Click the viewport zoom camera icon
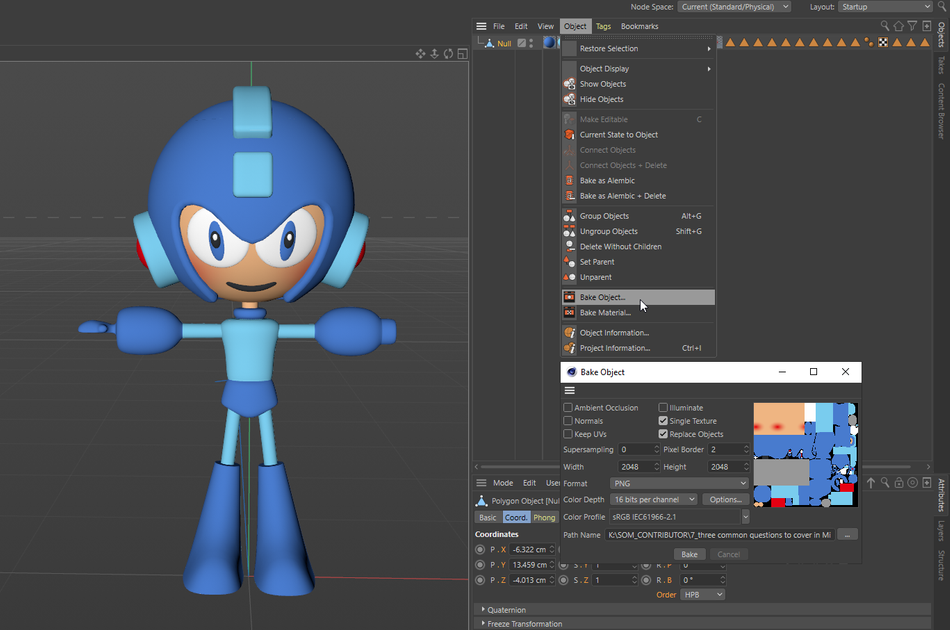The width and height of the screenshot is (950, 630). 434,54
